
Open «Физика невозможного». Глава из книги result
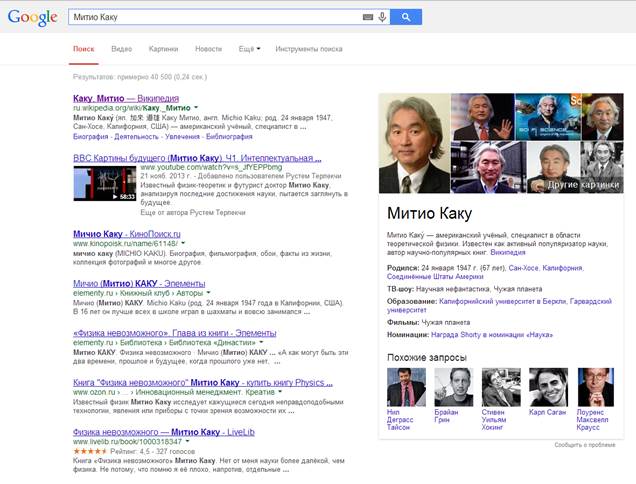coord(174,333)
